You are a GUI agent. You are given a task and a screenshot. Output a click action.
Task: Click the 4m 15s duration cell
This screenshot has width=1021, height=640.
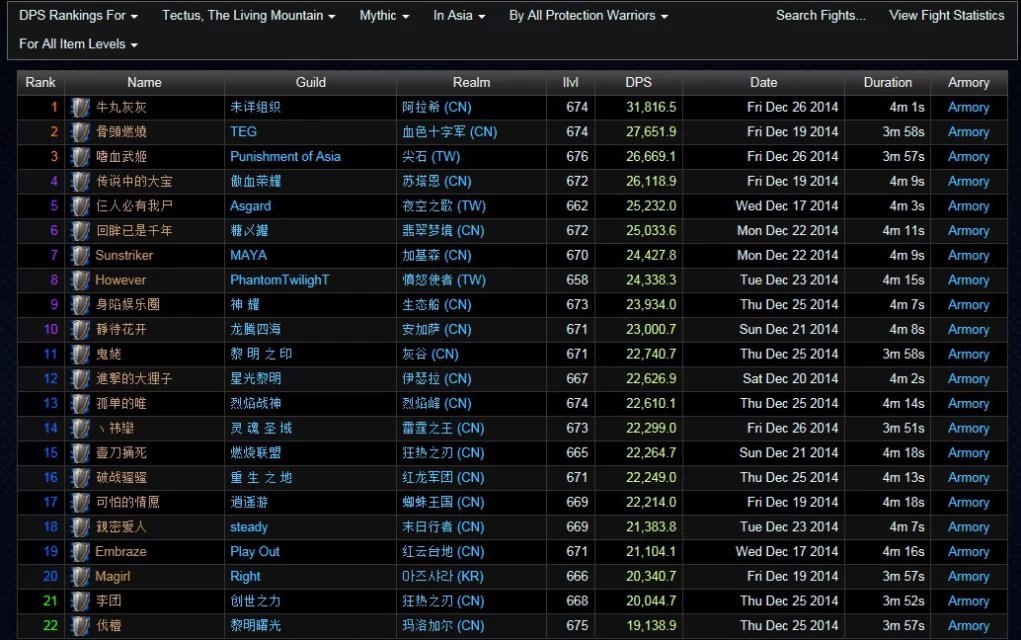pyautogui.click(x=903, y=281)
